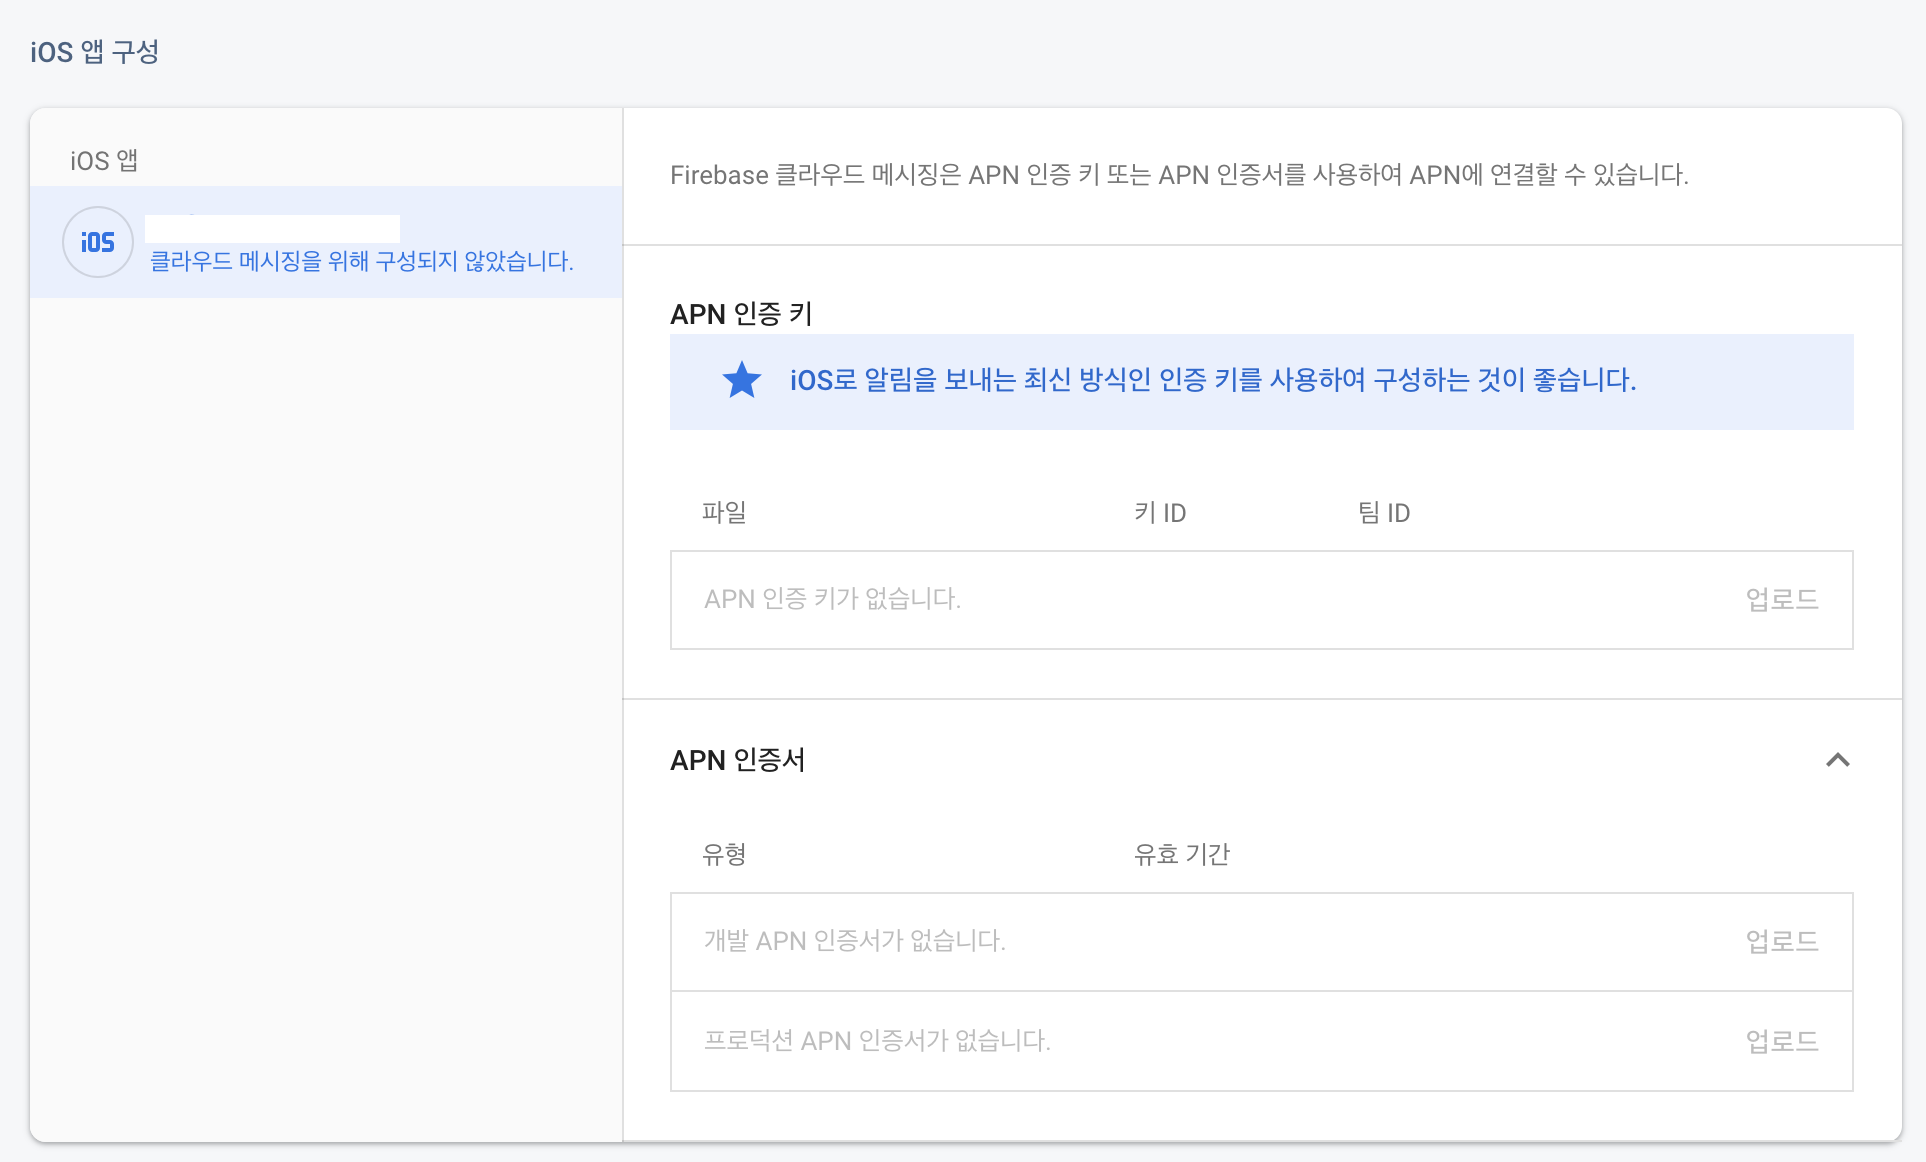Click the blue auth key recommendation banner
This screenshot has height=1162, width=1926.
(1212, 381)
